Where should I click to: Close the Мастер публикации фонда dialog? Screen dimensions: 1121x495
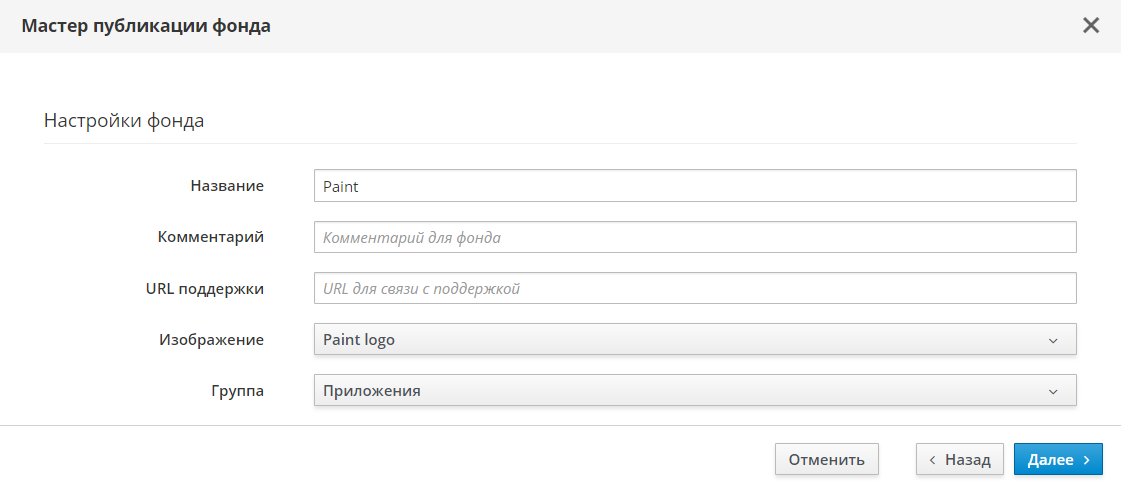click(x=1091, y=26)
